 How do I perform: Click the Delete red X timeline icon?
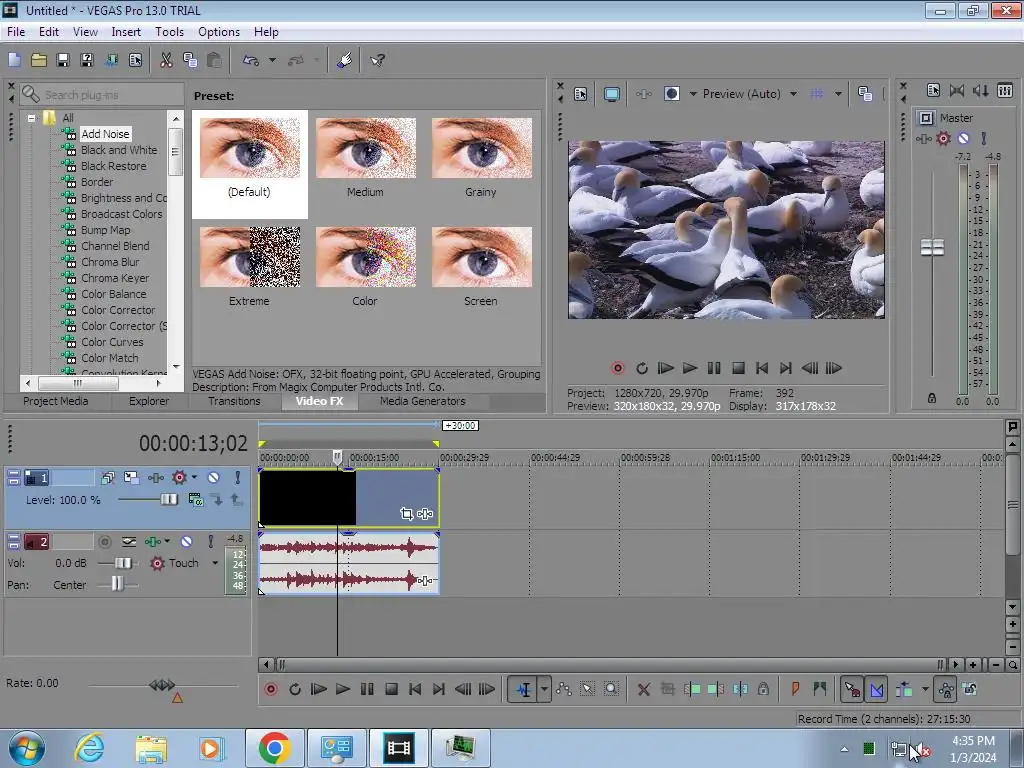[x=643, y=689]
